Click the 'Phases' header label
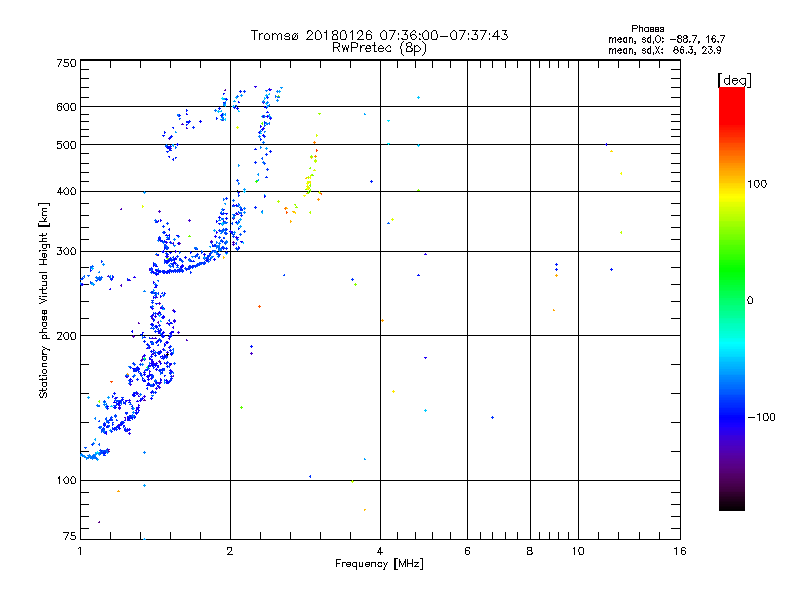Image resolution: width=800 pixels, height=600 pixels. [x=647, y=29]
